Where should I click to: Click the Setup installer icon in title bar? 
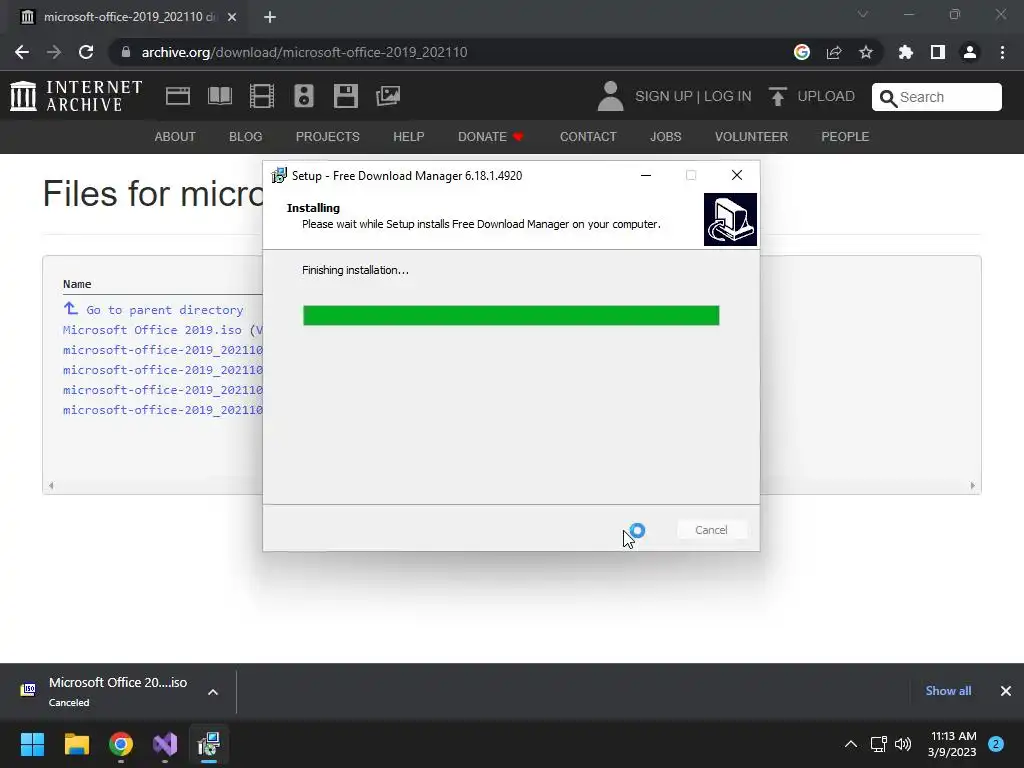279,175
